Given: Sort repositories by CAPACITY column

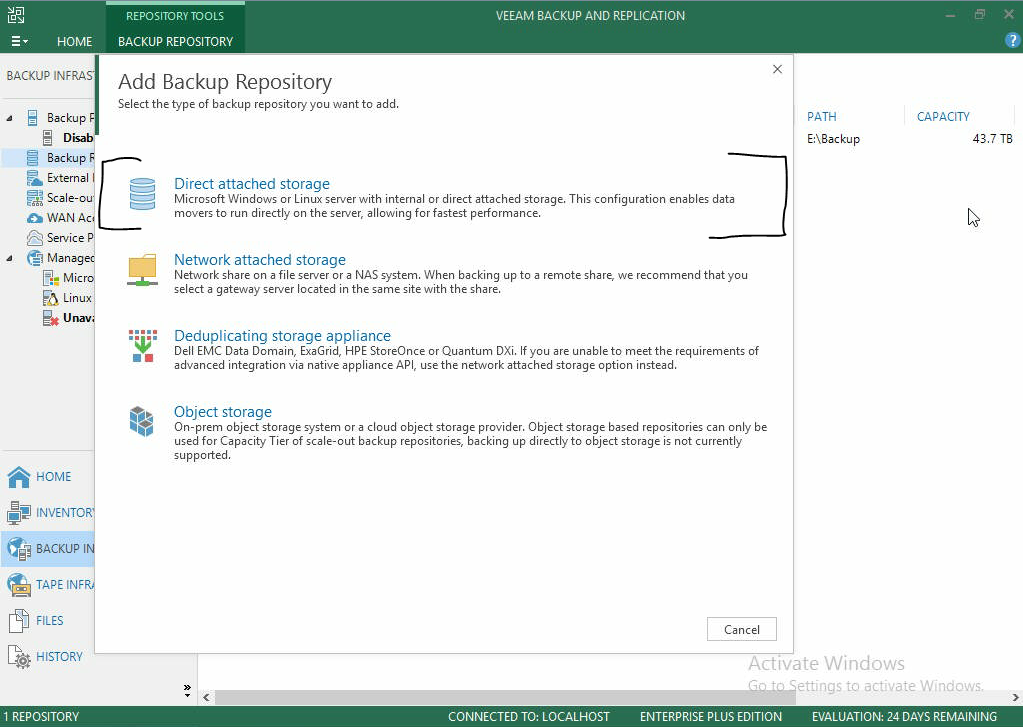Looking at the screenshot, I should point(943,117).
